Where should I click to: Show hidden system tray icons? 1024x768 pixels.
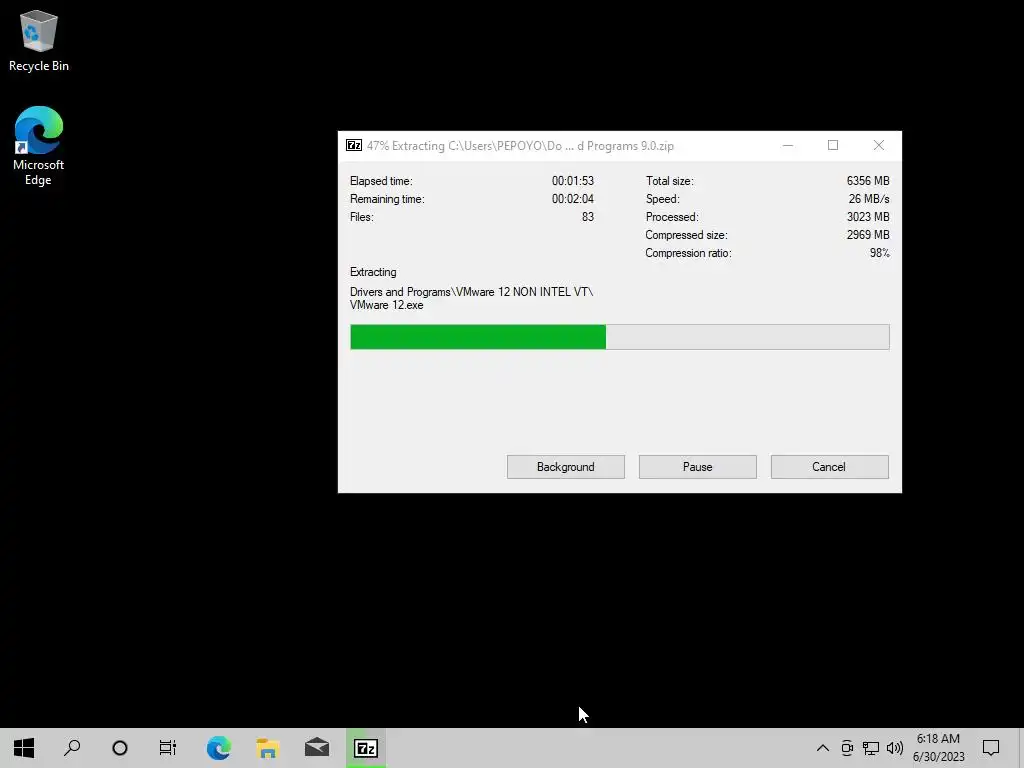coord(823,748)
